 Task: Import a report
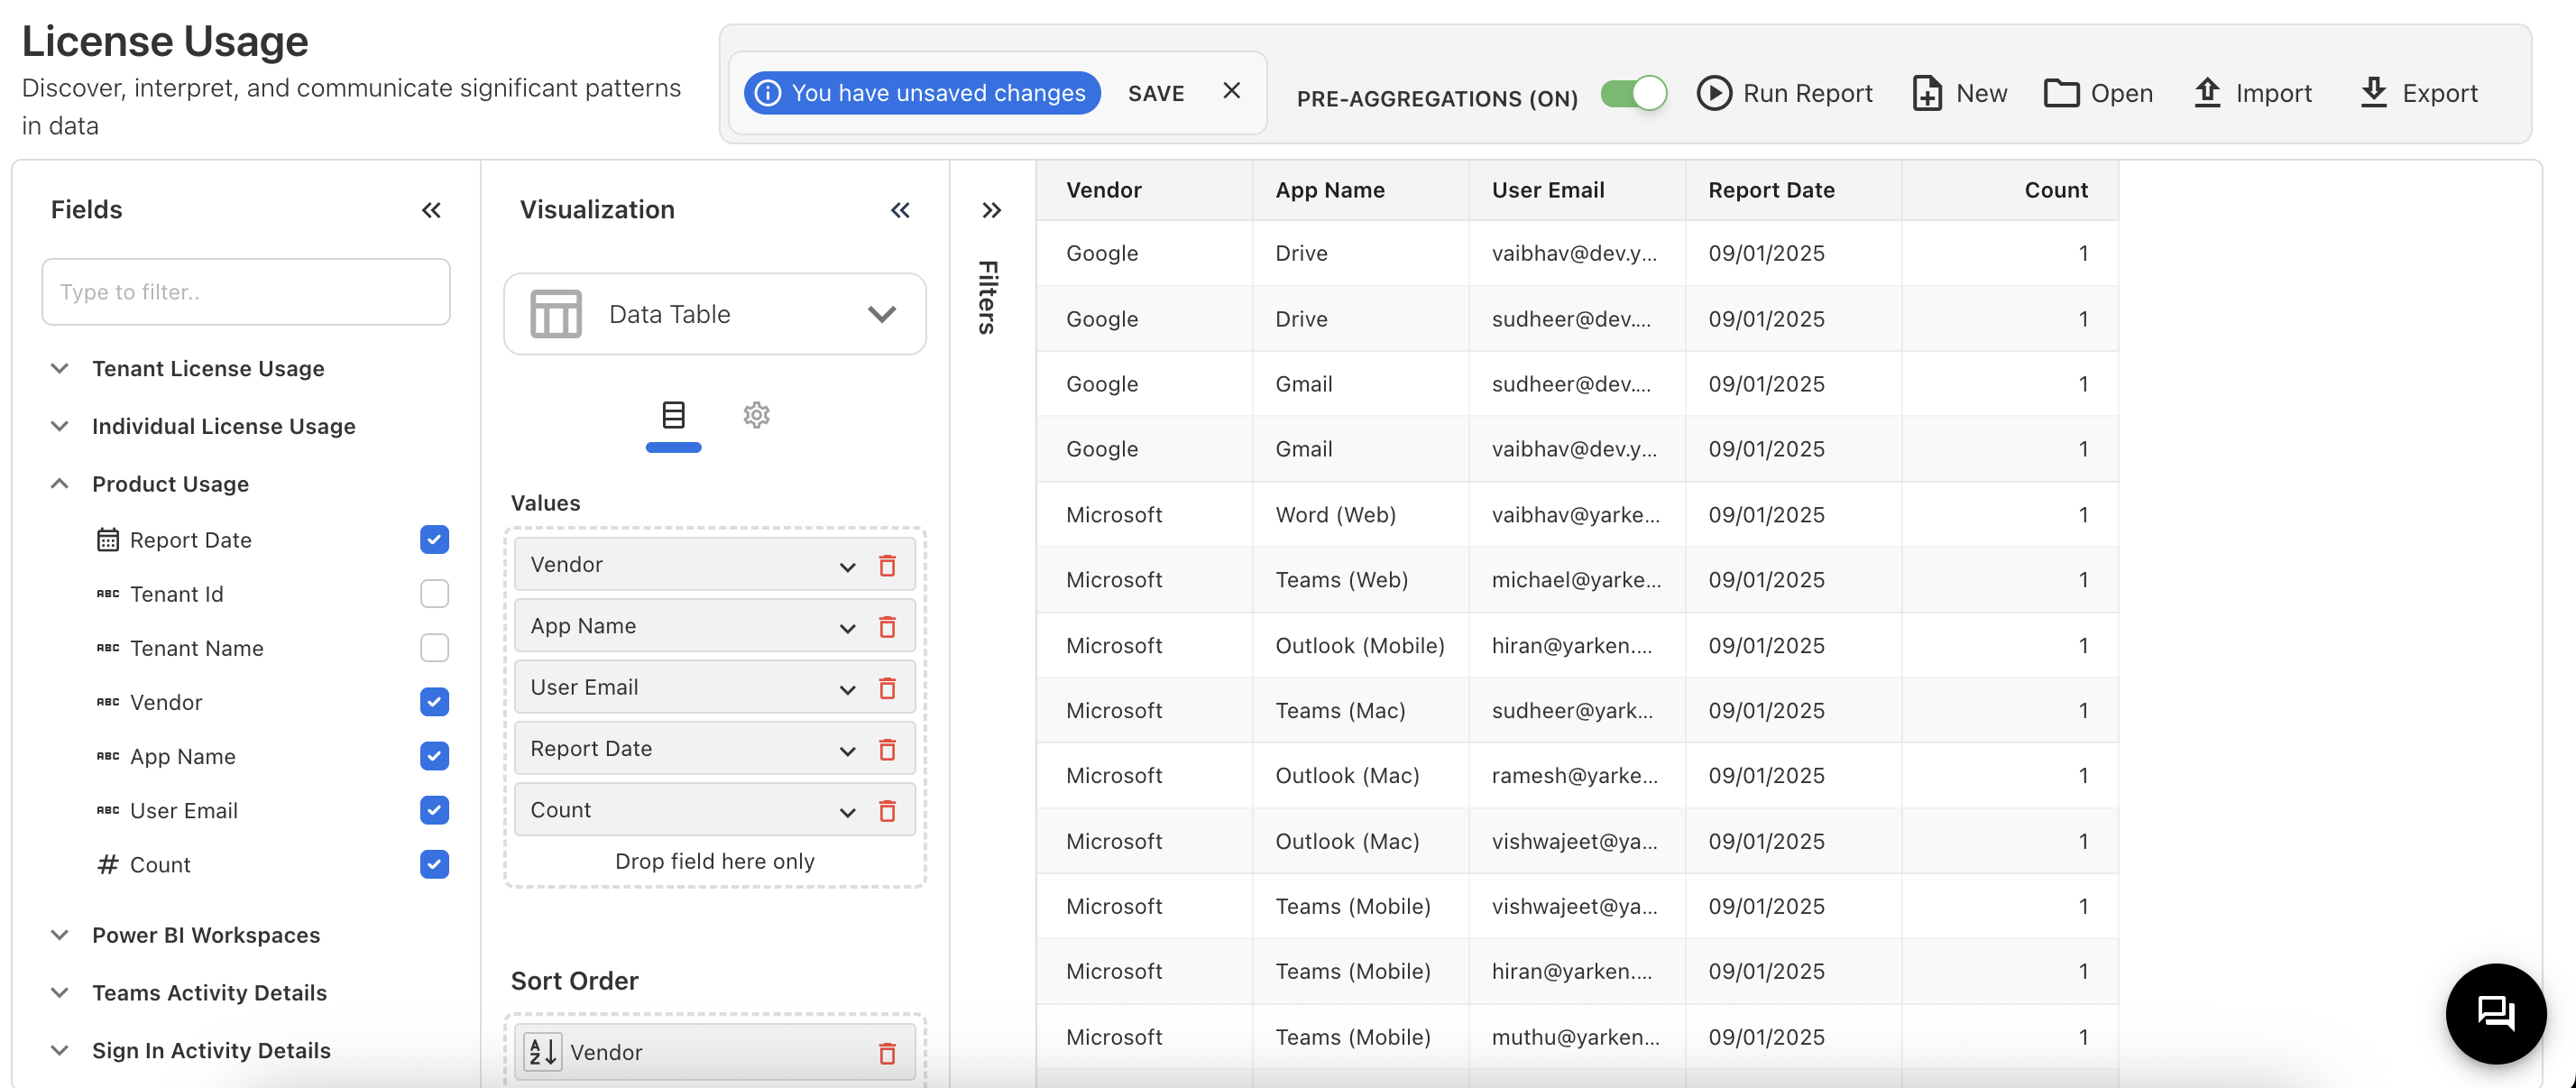point(2253,92)
